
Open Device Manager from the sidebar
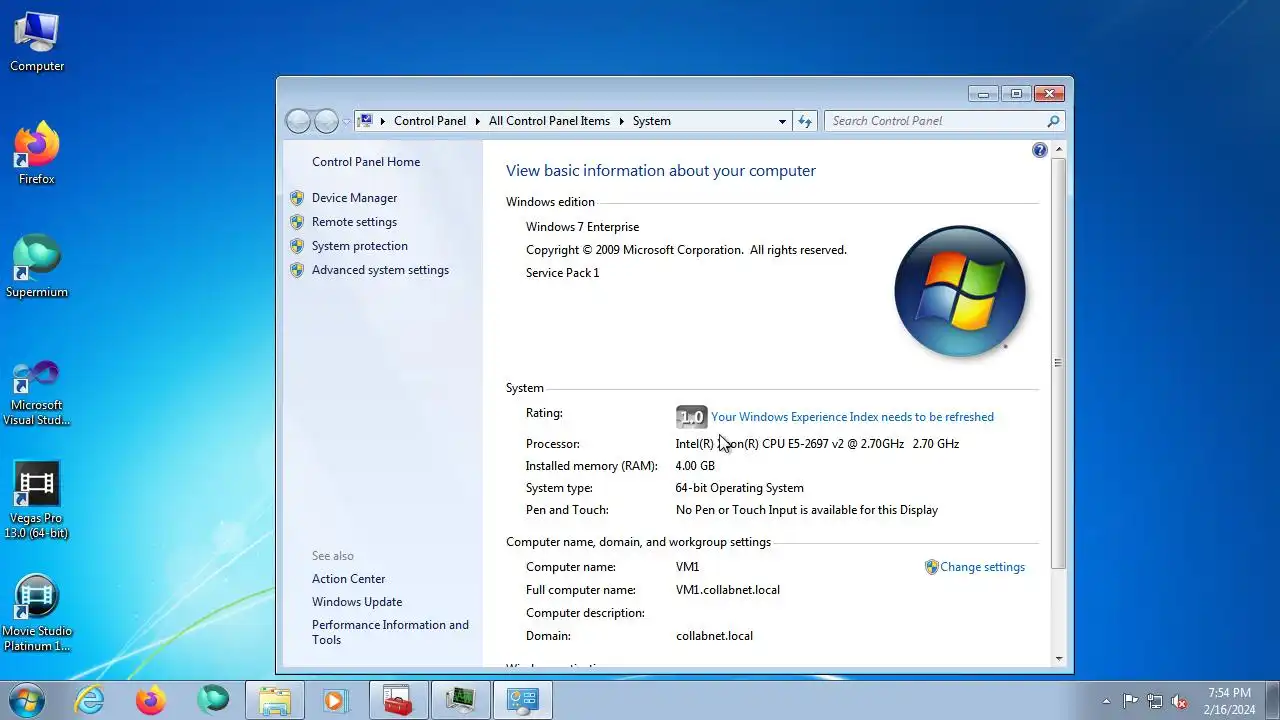(x=354, y=198)
